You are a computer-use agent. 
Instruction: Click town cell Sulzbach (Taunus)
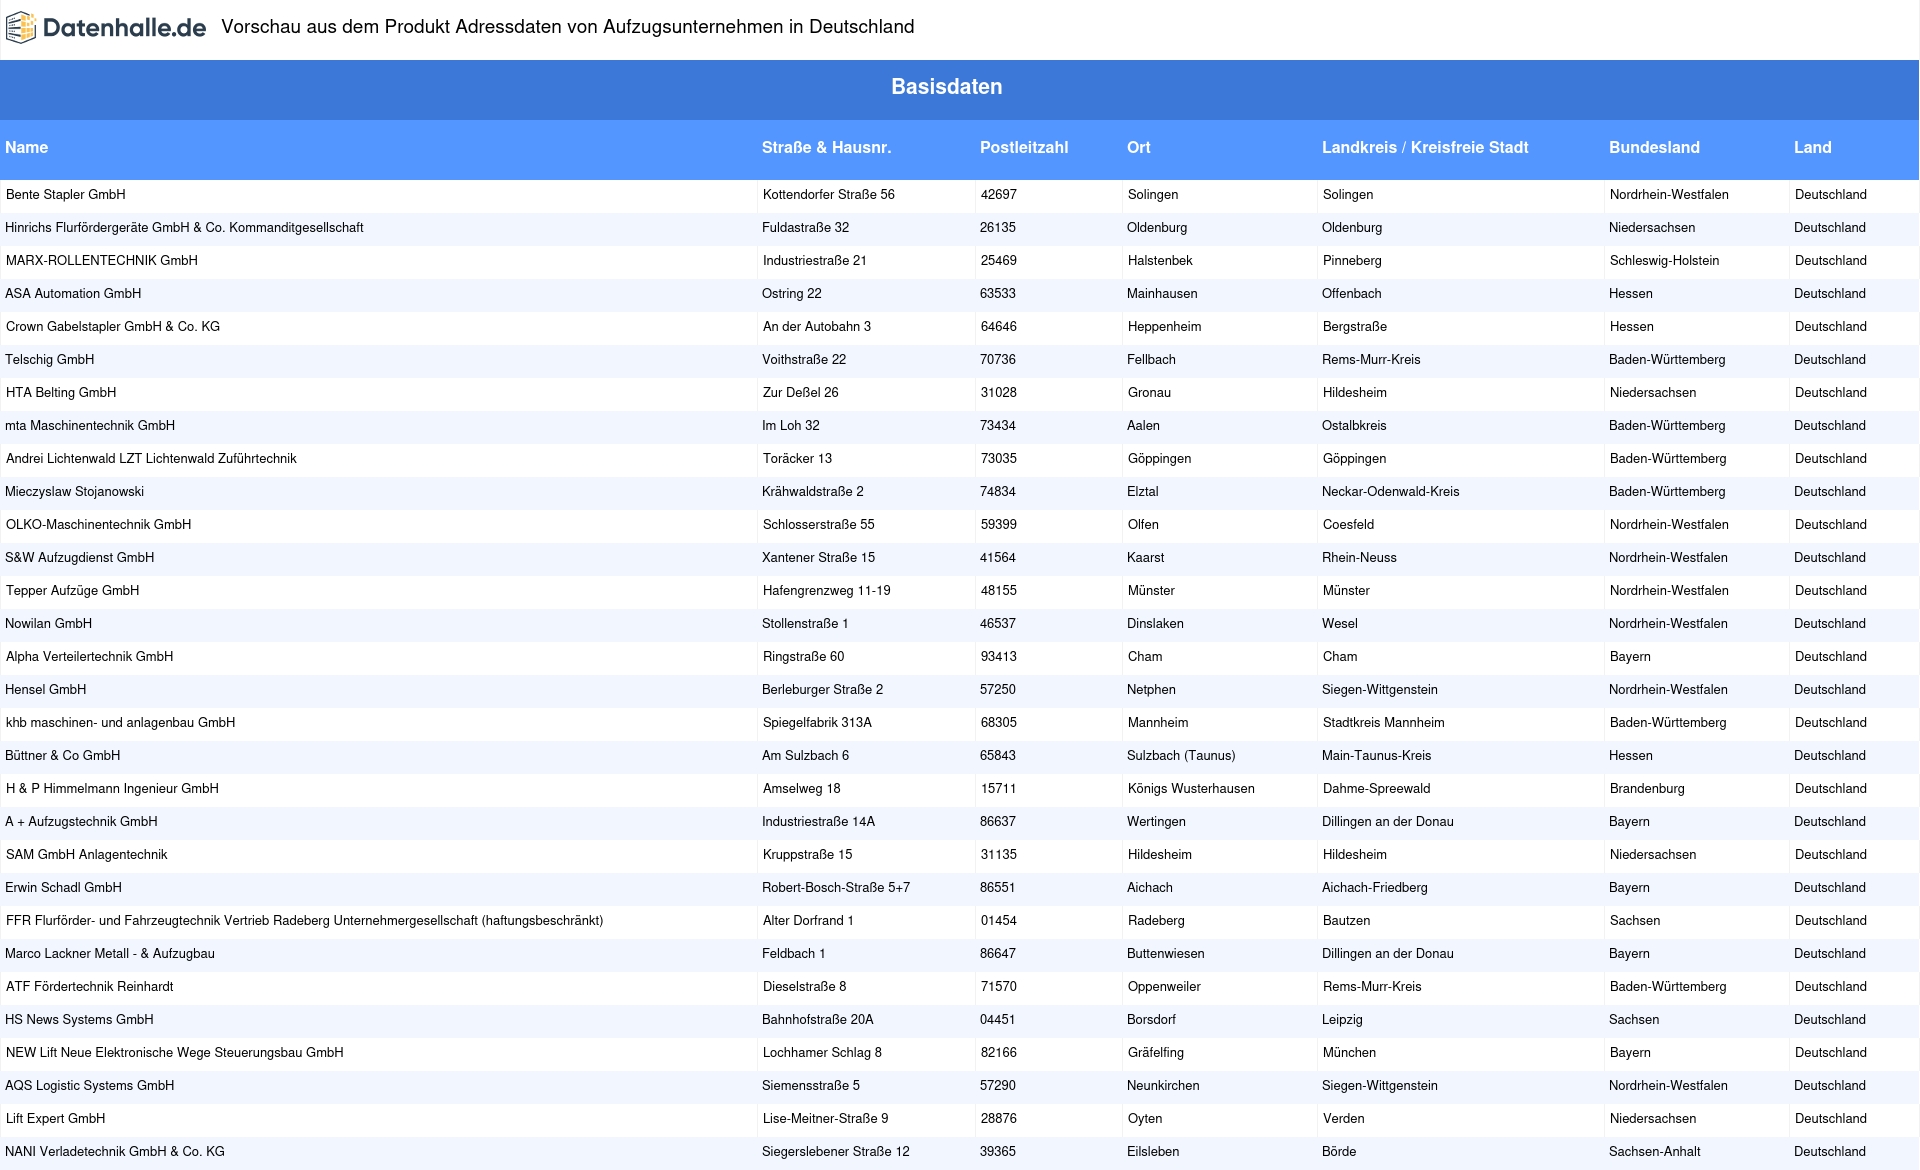[1181, 756]
